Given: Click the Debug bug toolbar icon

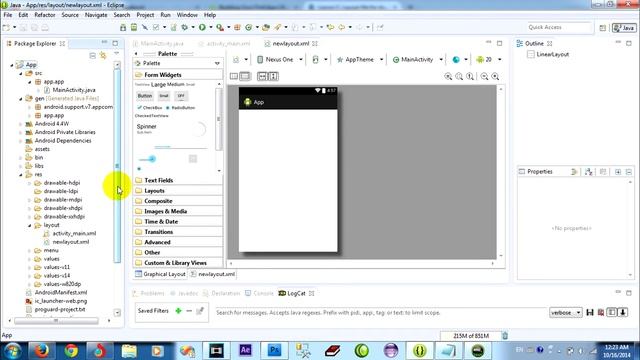Looking at the screenshot, I should (184, 27).
